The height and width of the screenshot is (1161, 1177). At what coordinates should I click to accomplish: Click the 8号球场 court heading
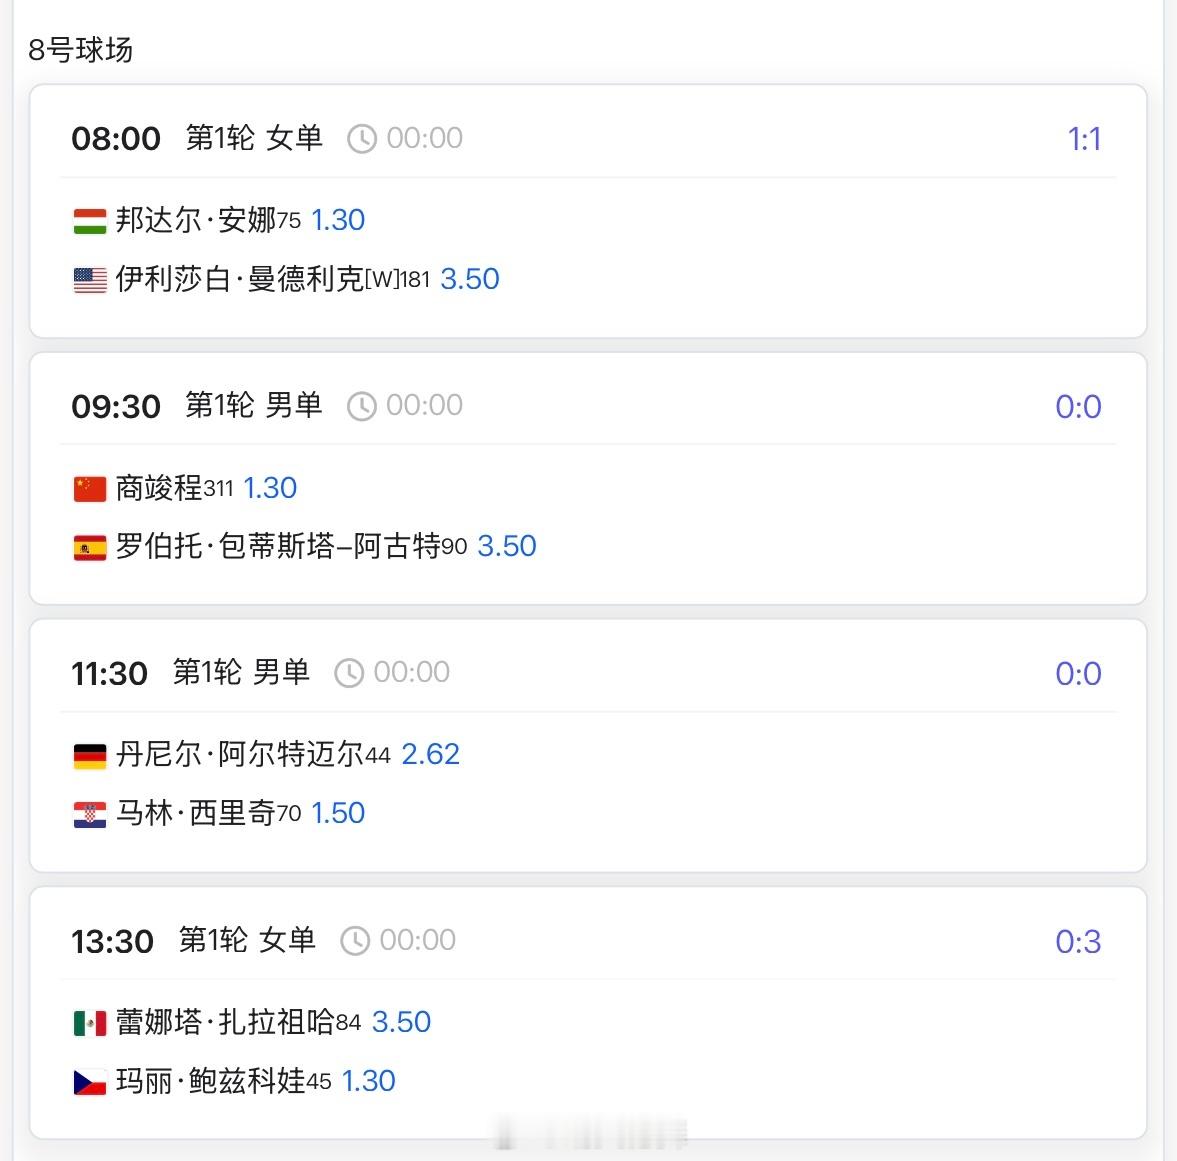pyautogui.click(x=80, y=50)
